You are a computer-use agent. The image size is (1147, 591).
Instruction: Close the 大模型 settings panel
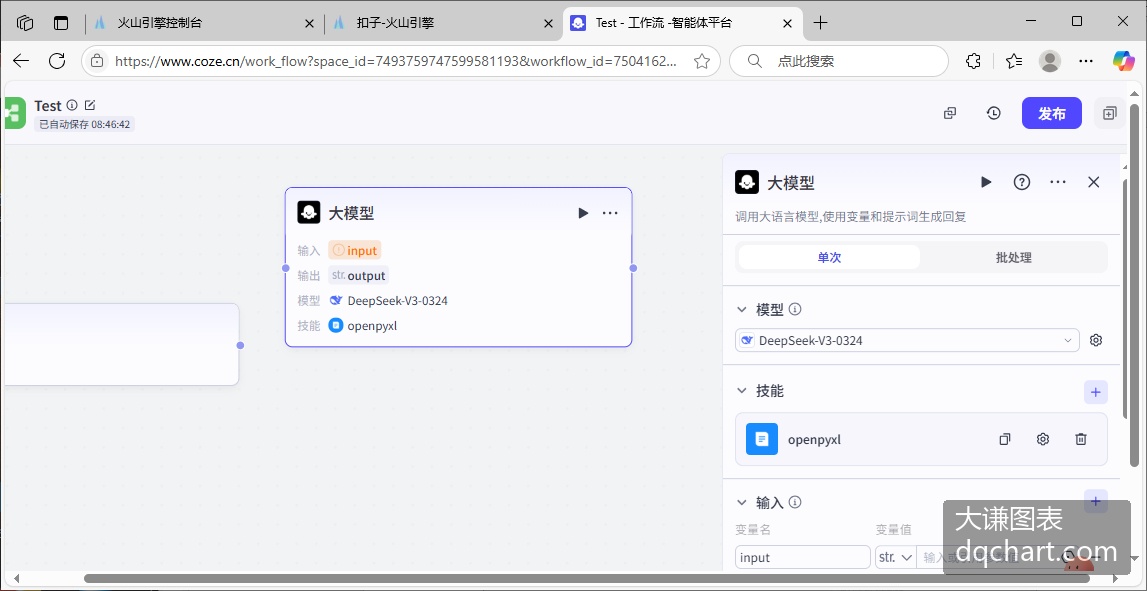(x=1094, y=182)
